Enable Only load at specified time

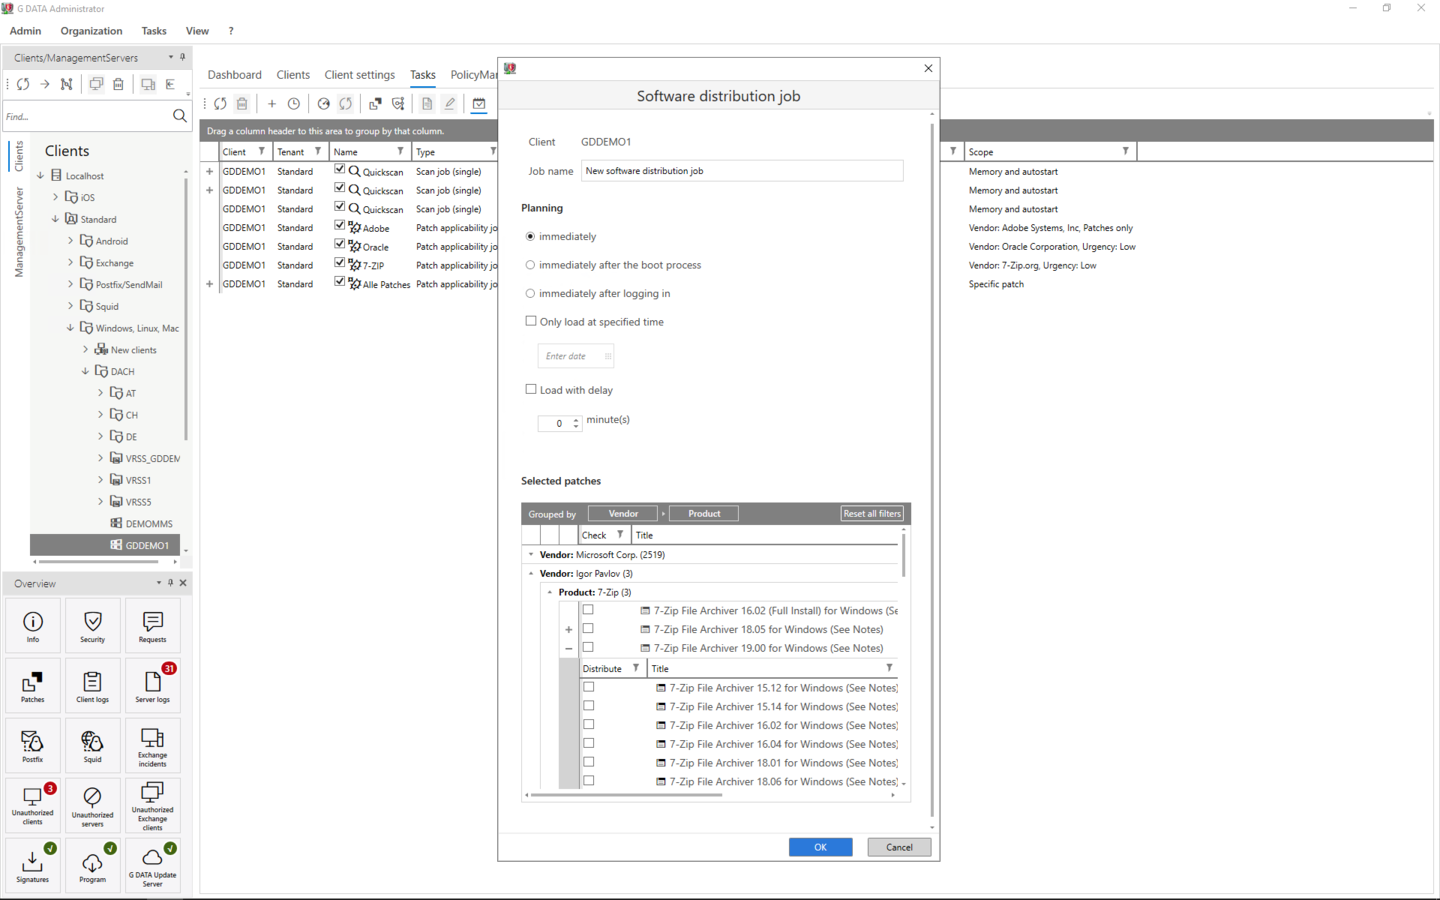point(531,321)
